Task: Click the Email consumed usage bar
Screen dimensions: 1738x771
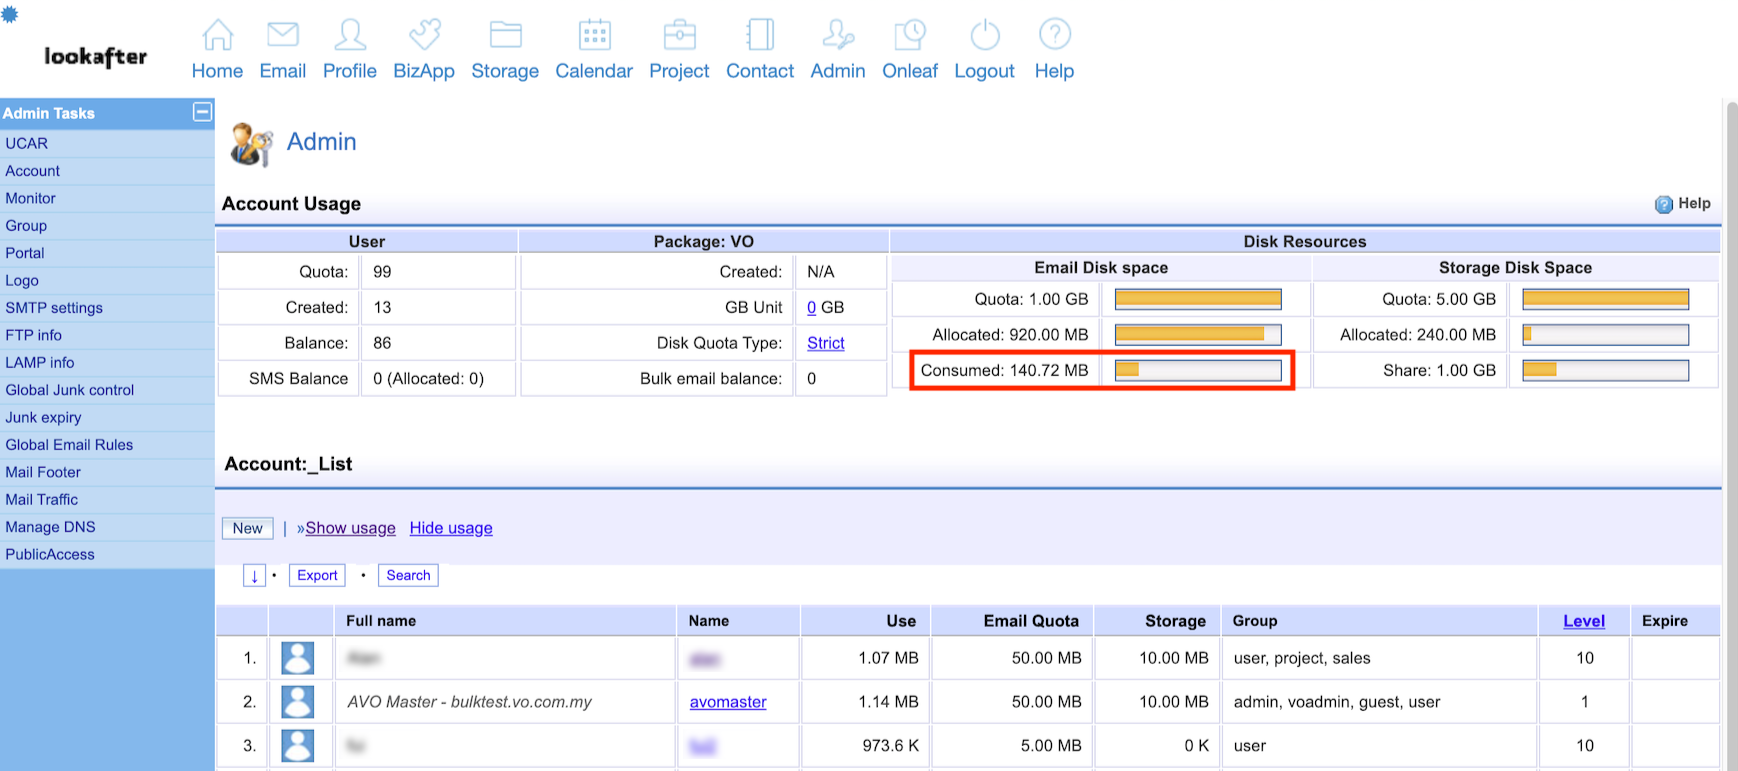Action: (x=1197, y=370)
